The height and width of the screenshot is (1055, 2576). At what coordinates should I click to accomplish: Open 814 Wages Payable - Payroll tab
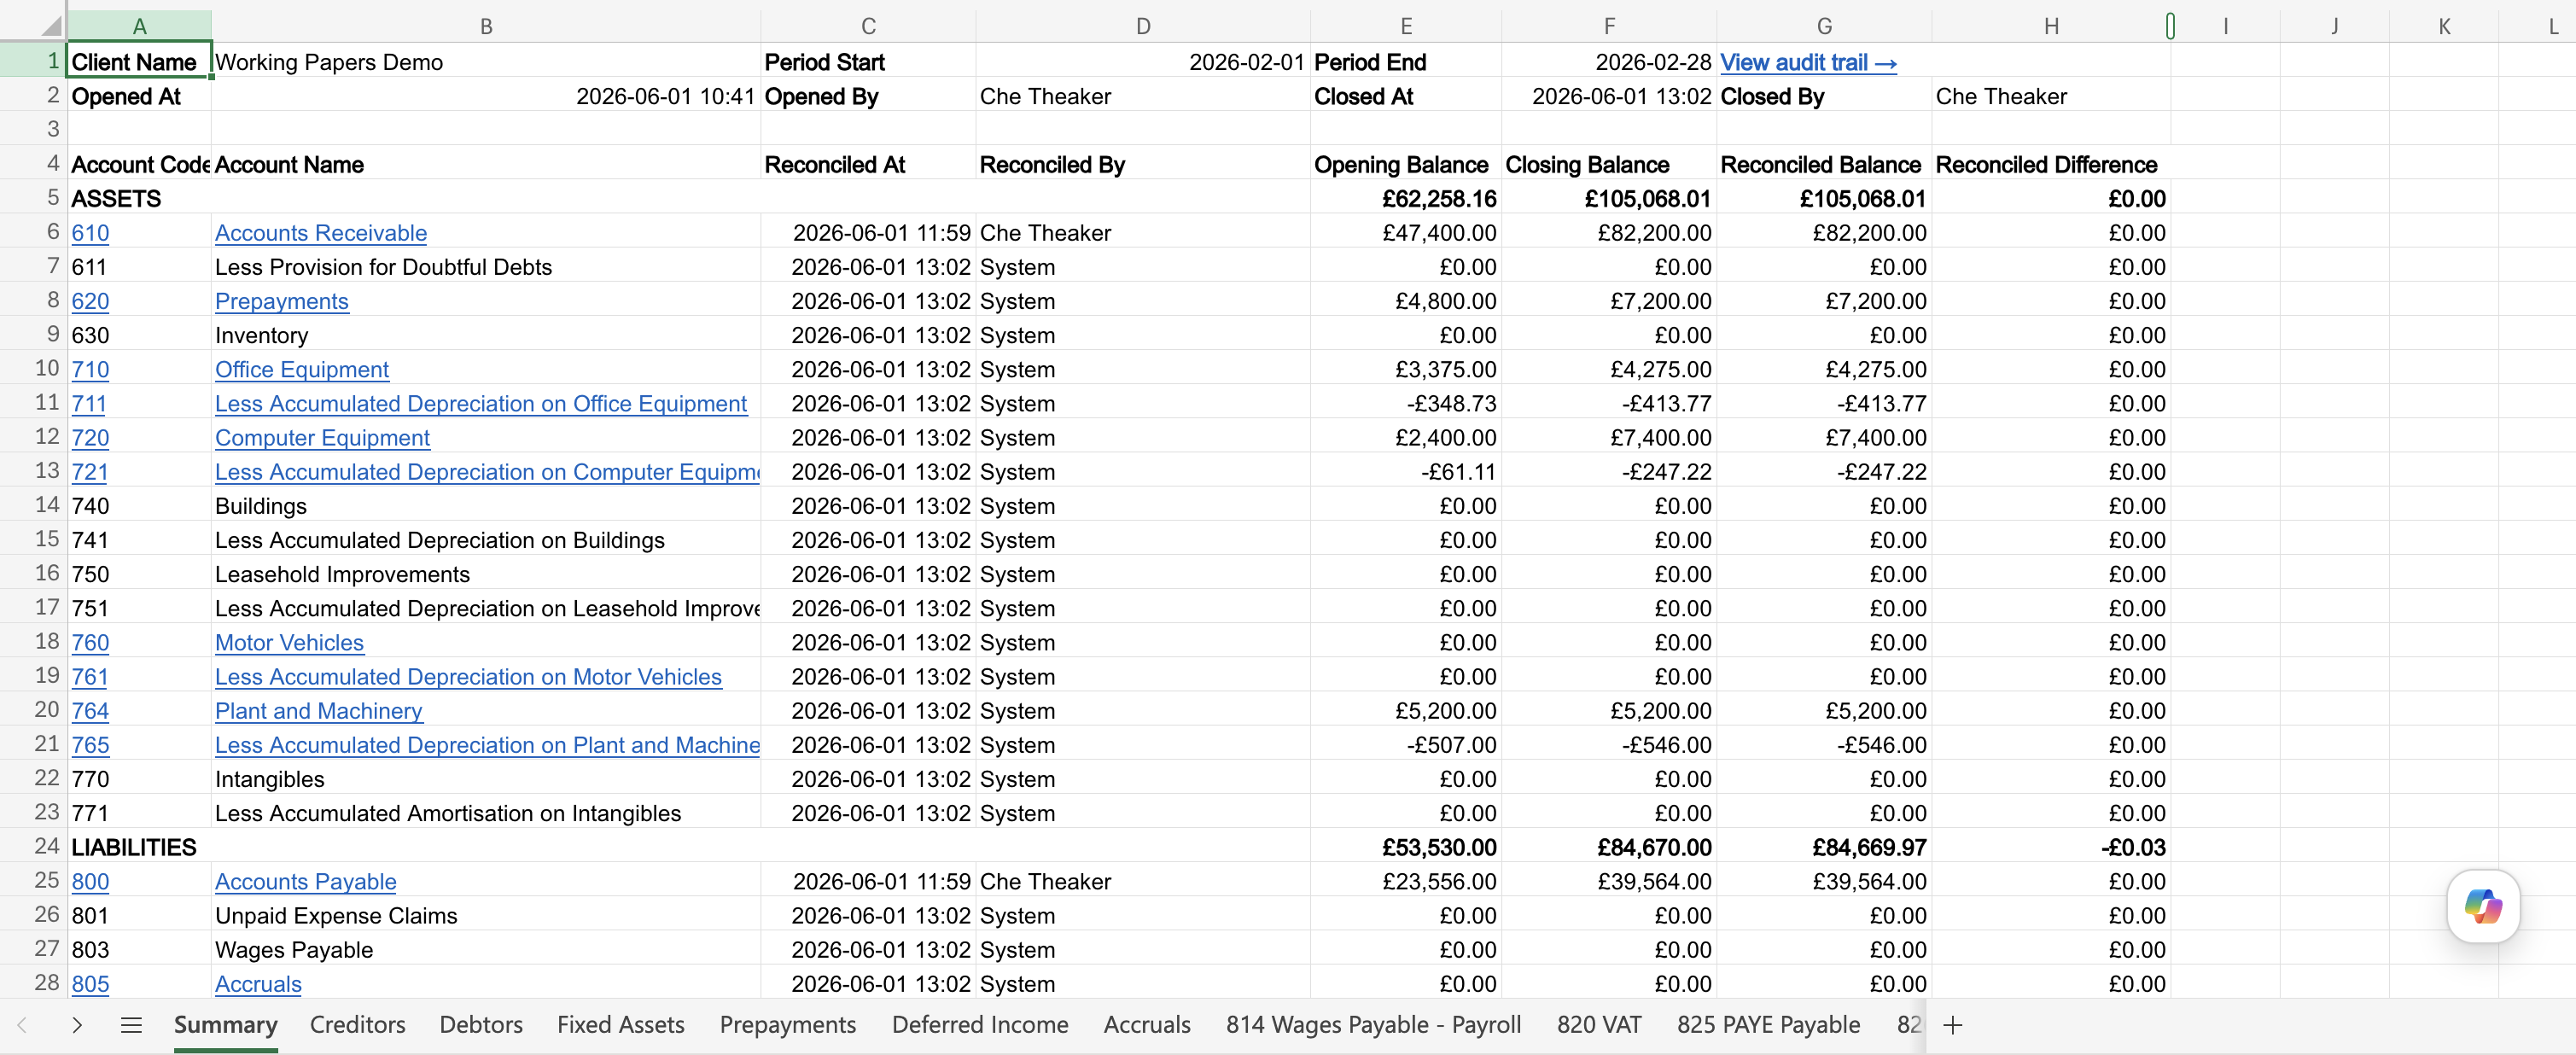tap(1373, 1025)
